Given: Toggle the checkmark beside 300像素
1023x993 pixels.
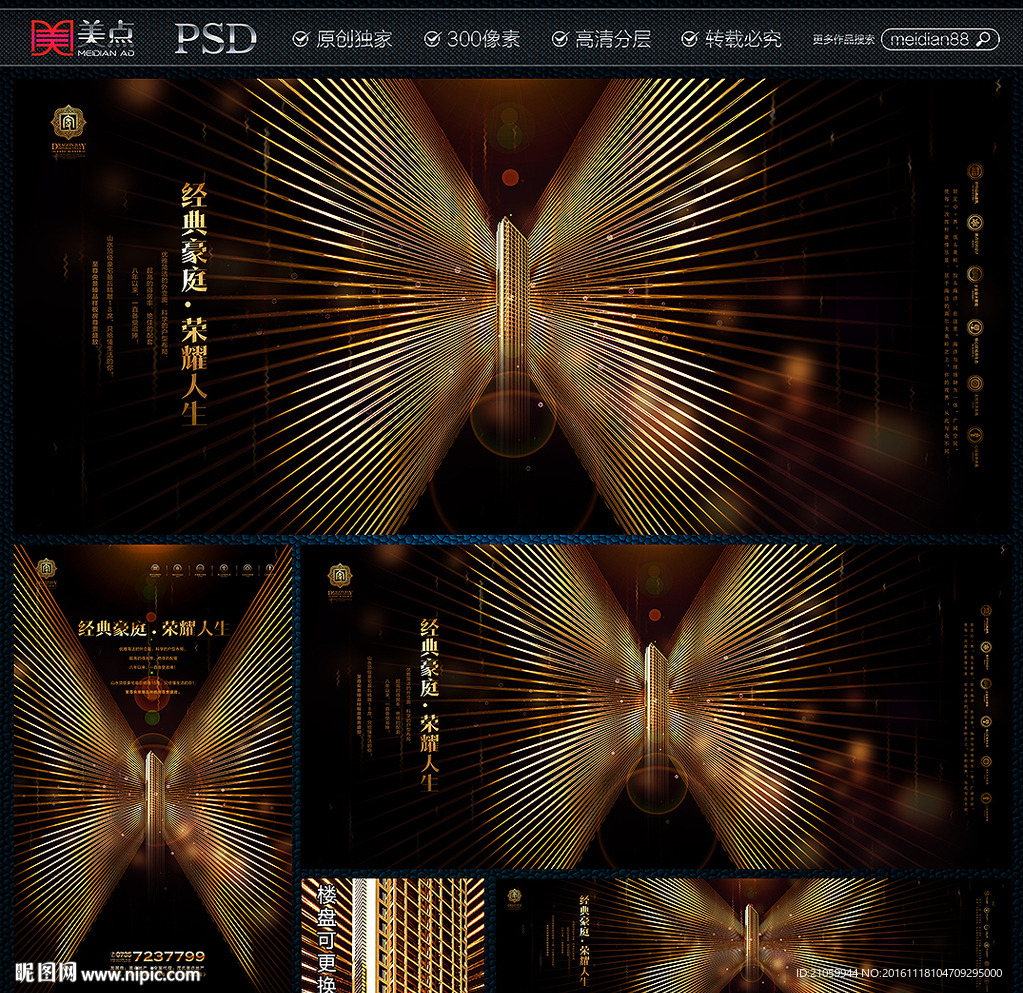Looking at the screenshot, I should click(x=431, y=39).
